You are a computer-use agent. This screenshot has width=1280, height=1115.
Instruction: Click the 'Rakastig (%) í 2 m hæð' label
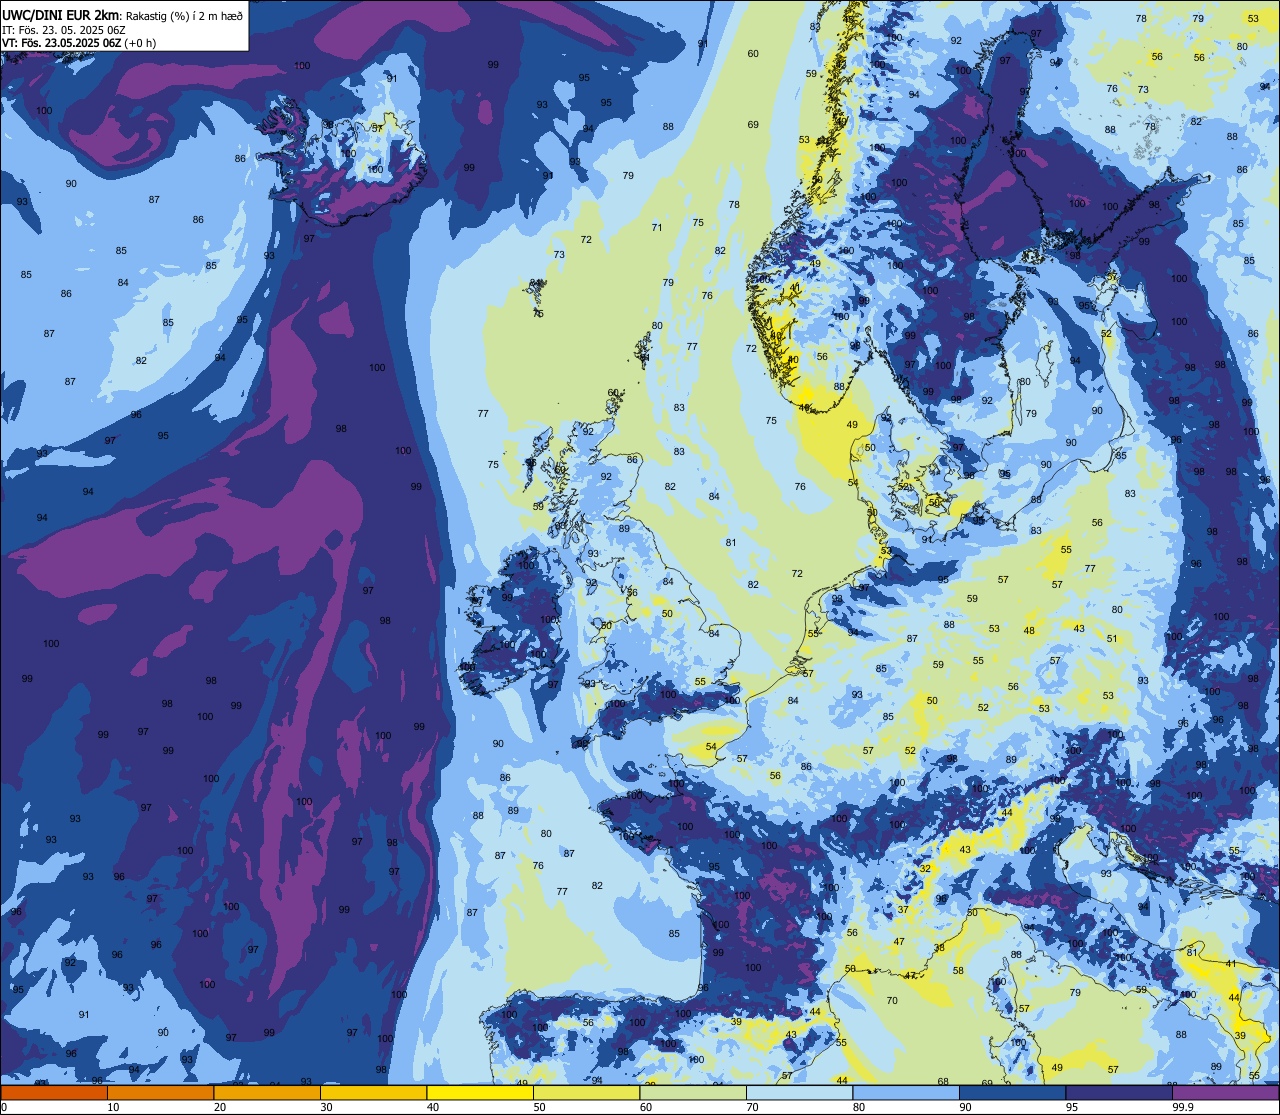pyautogui.click(x=184, y=16)
